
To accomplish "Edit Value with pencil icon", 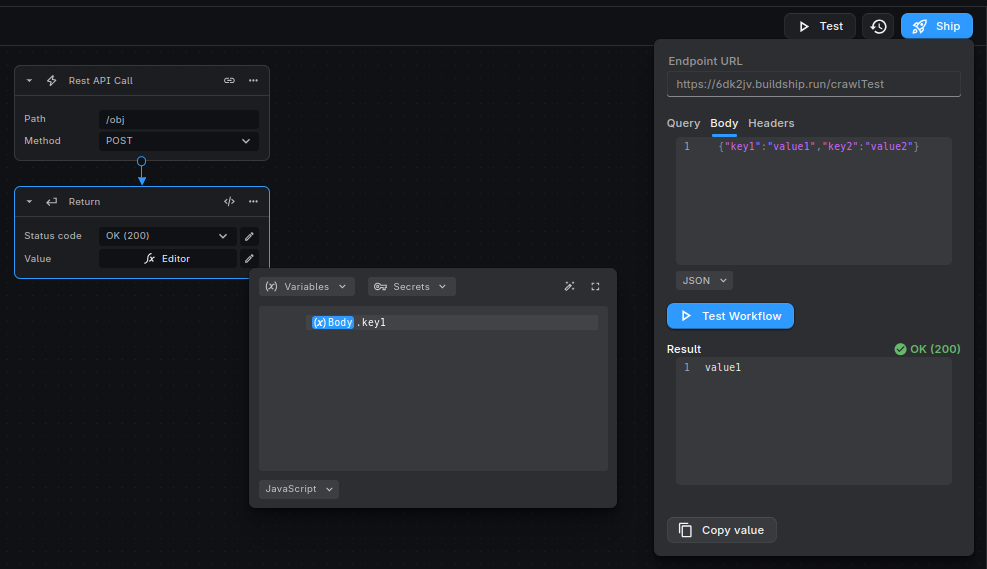I will [x=249, y=259].
